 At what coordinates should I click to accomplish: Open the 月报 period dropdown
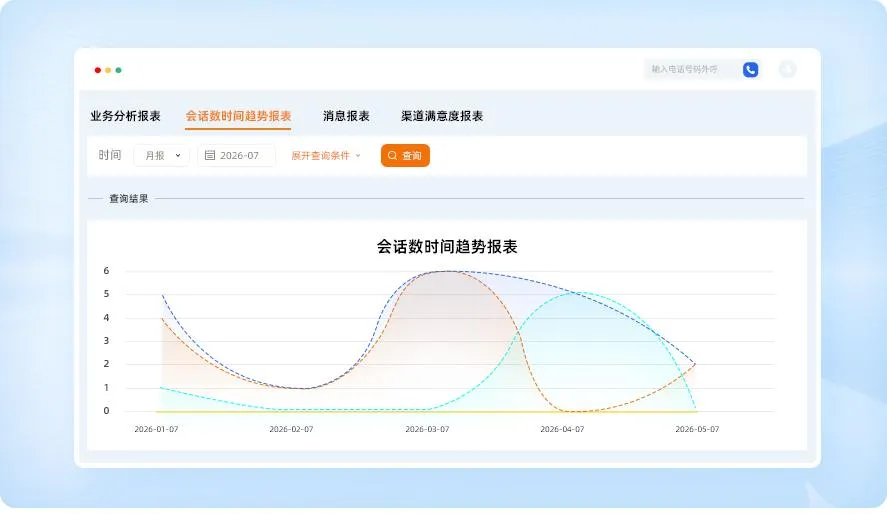coord(162,156)
